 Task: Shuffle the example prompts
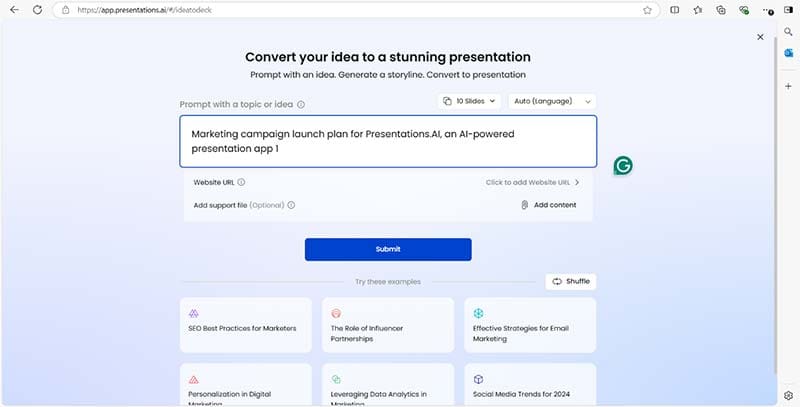pyautogui.click(x=570, y=282)
